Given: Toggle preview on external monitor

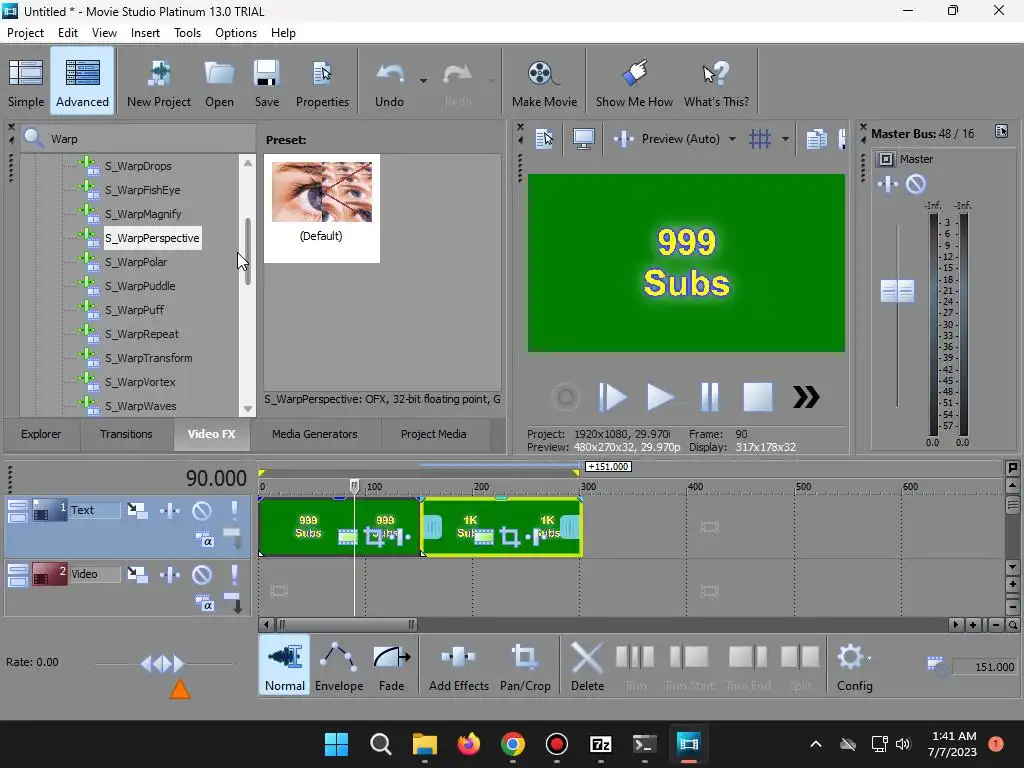Looking at the screenshot, I should (x=583, y=138).
